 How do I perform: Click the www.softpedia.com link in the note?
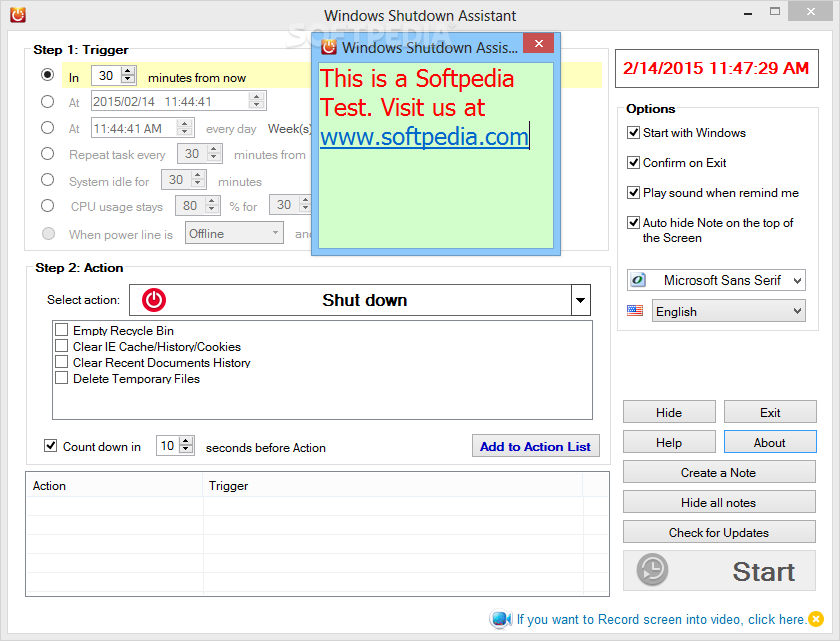pyautogui.click(x=424, y=137)
